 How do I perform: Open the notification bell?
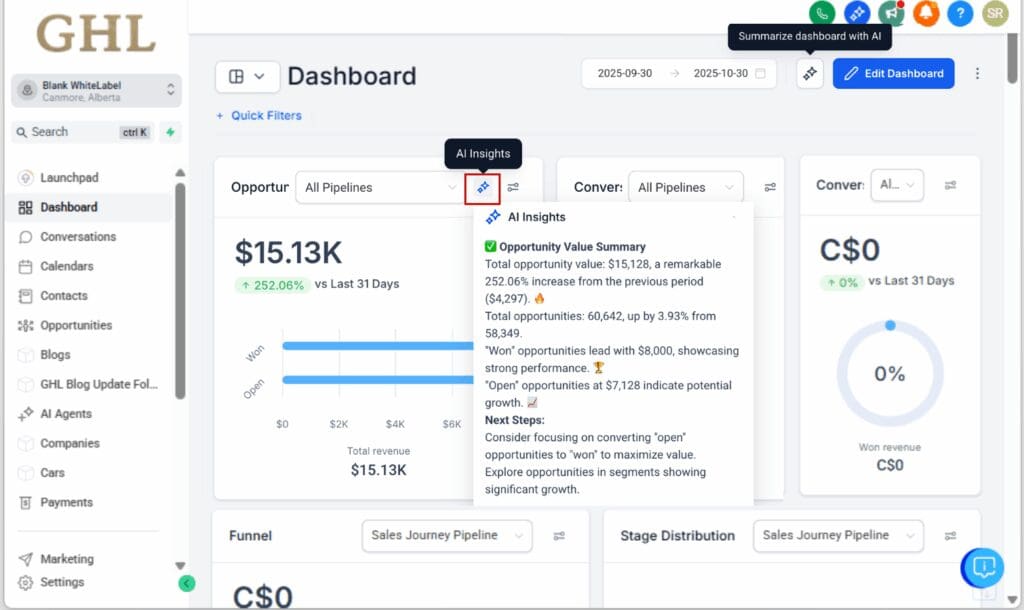(927, 14)
